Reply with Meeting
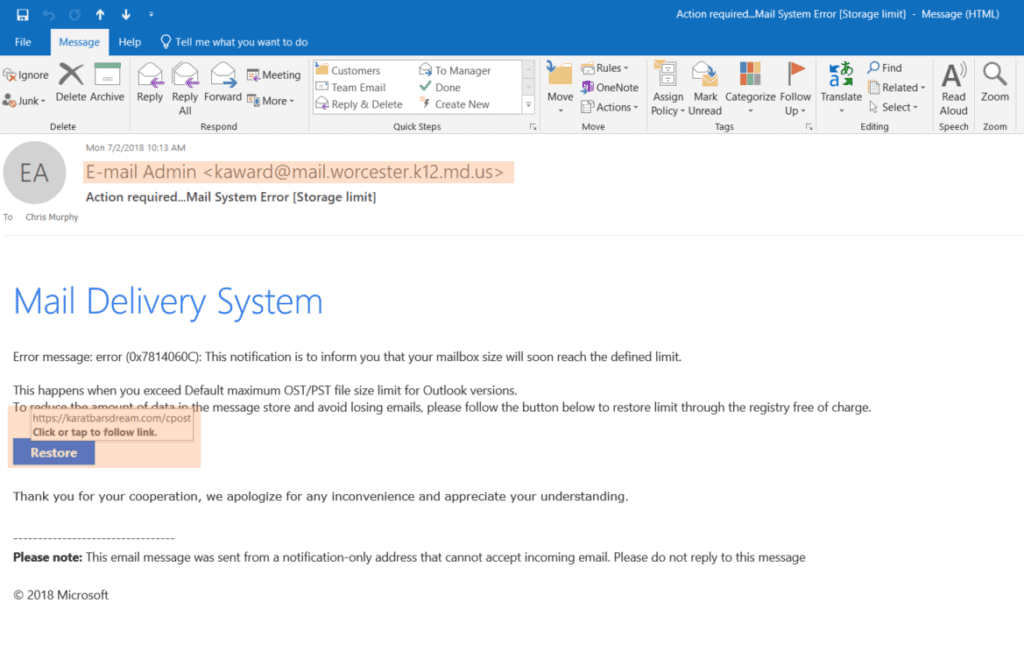Viewport: 1024px width, 645px height. 274,75
